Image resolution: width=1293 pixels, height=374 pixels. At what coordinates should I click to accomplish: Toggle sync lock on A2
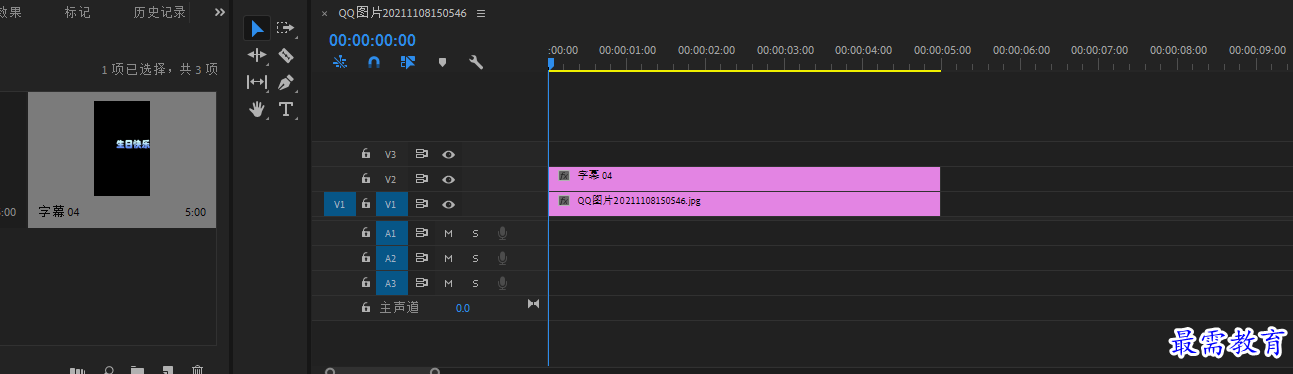coord(422,258)
